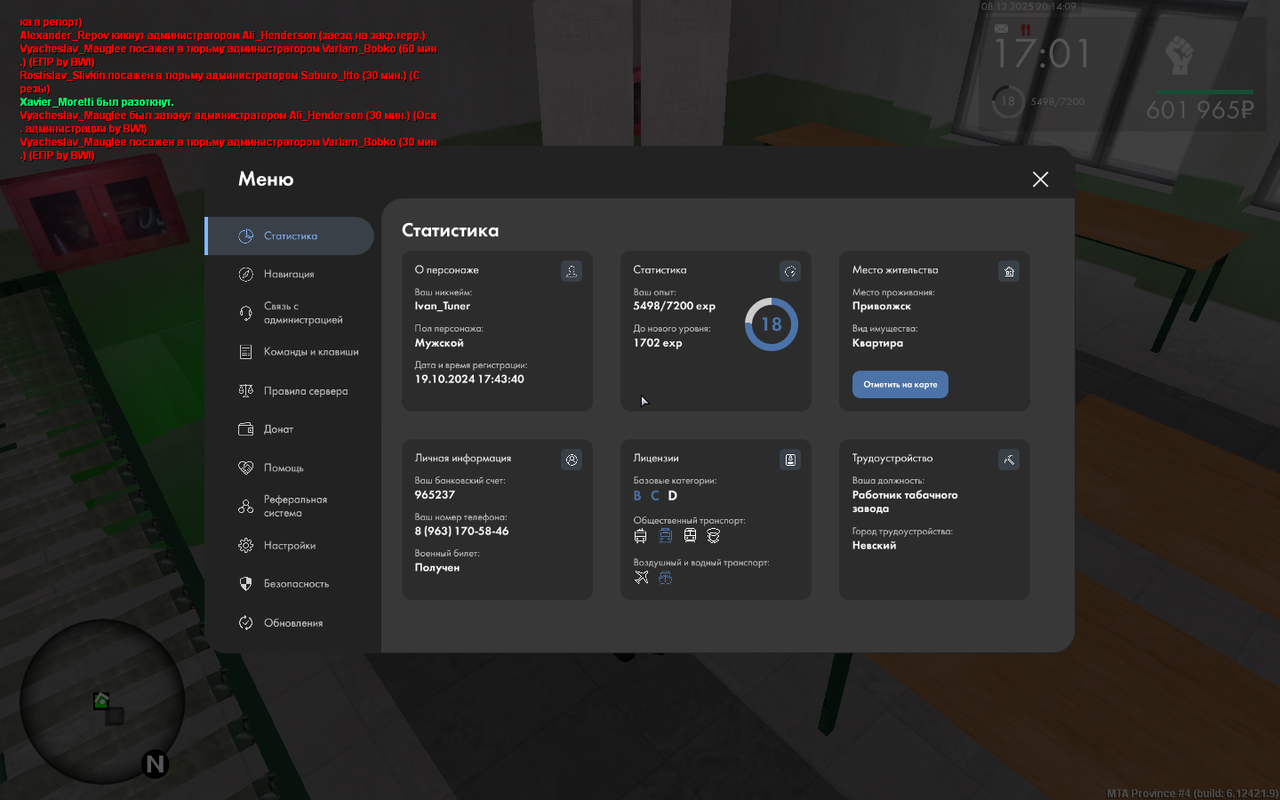
Task: Click the tram license icon
Action: coord(689,536)
